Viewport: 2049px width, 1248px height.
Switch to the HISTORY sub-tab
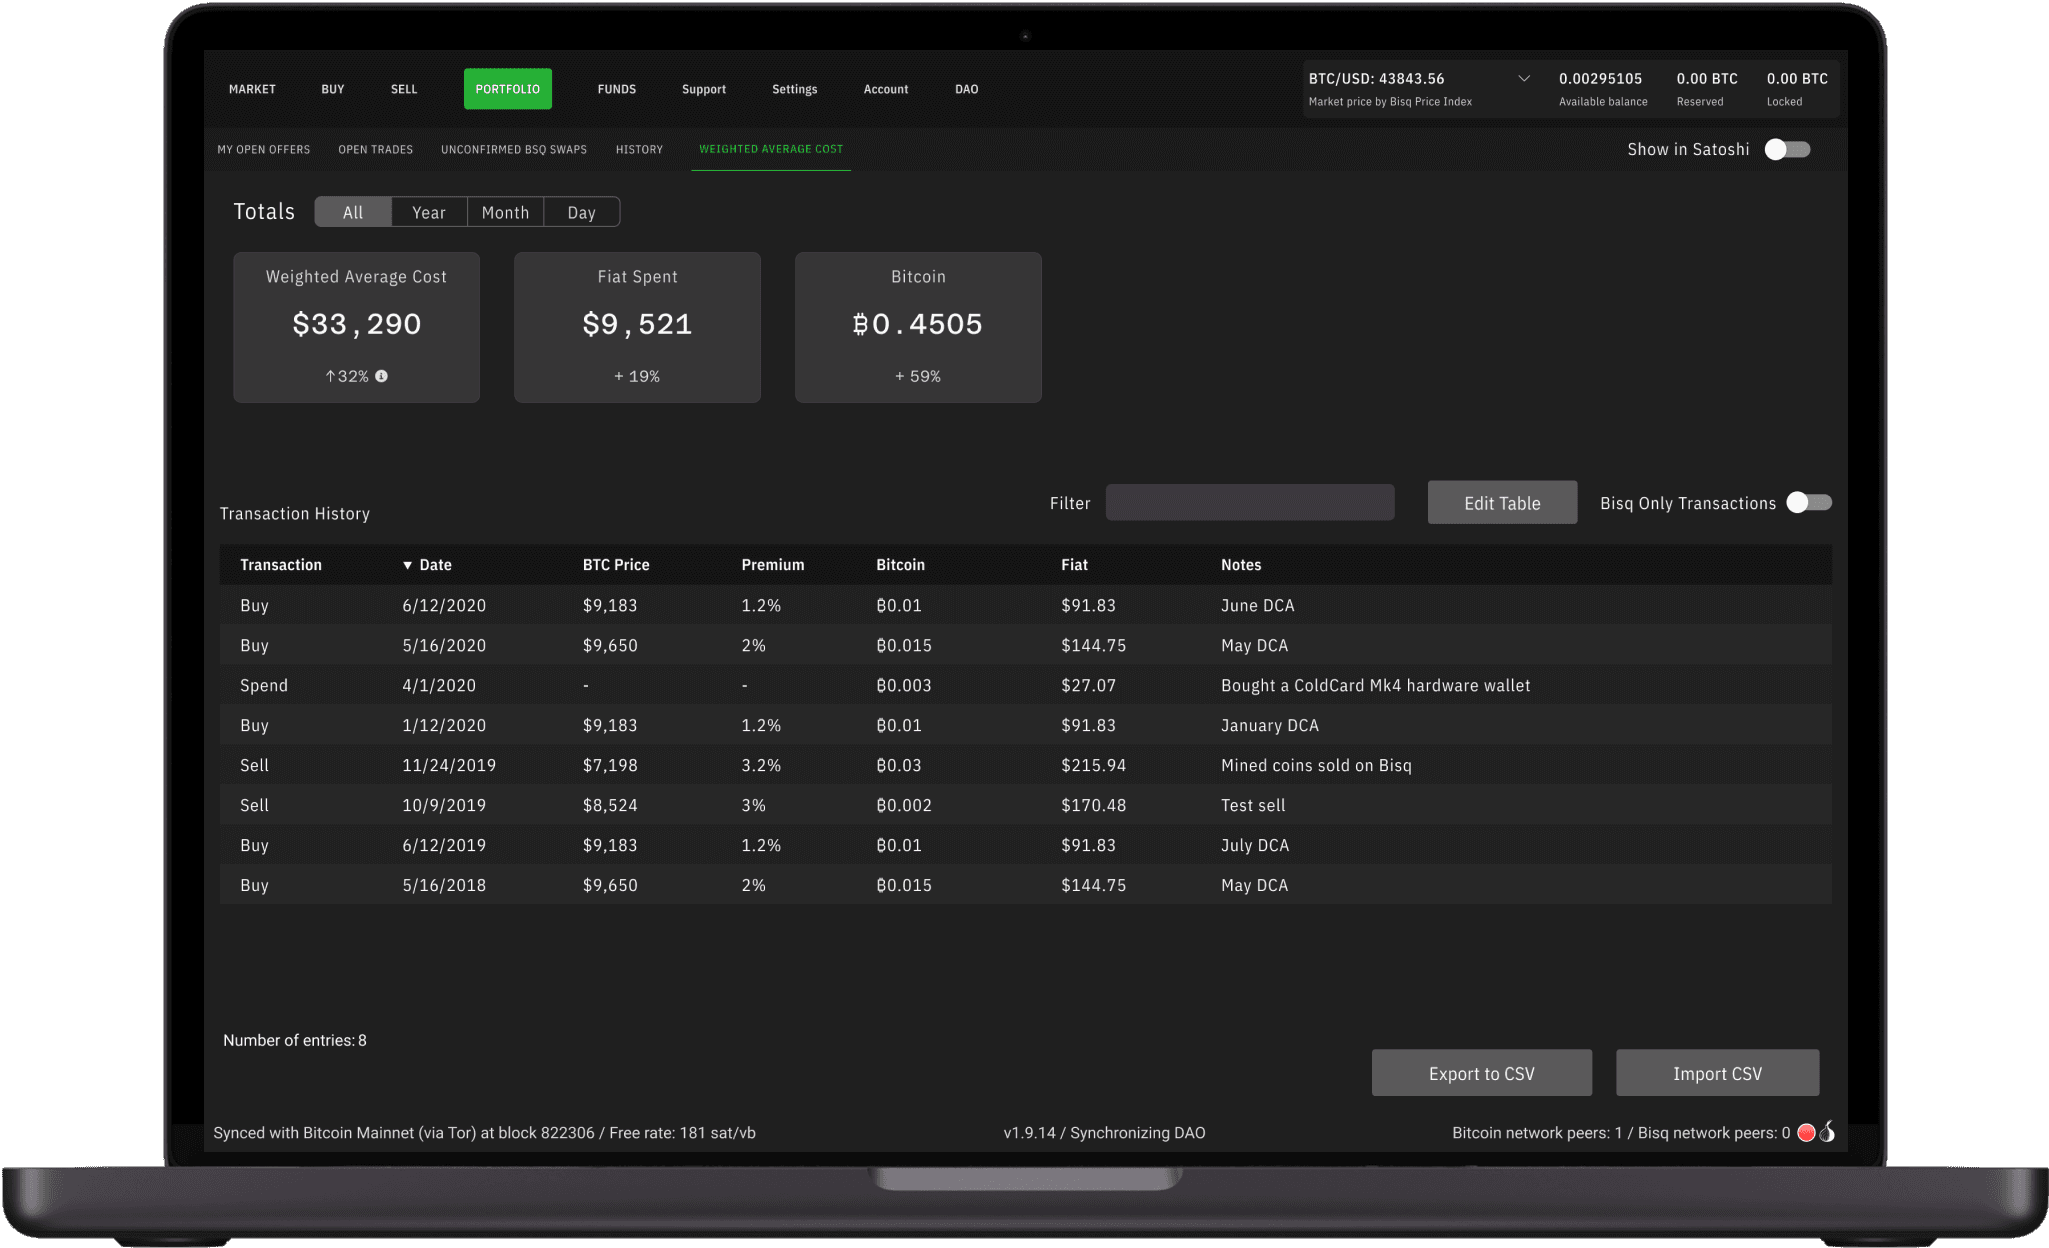[x=639, y=149]
